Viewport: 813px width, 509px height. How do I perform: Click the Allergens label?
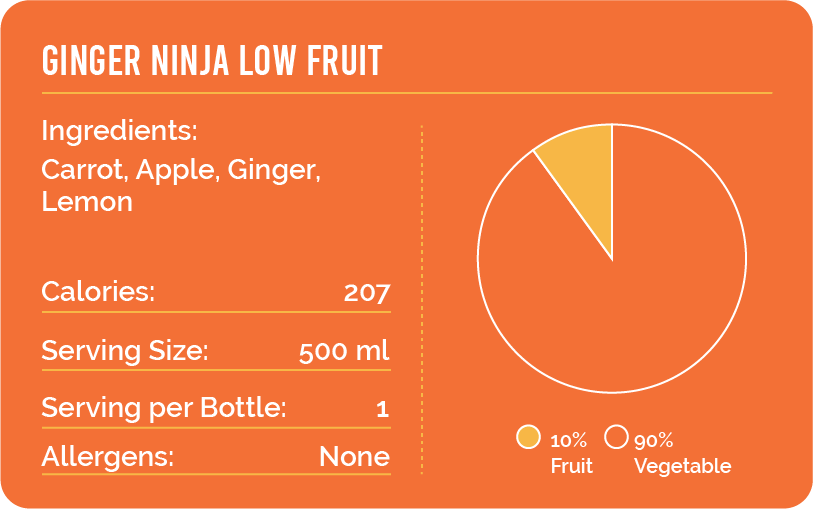coord(107,457)
